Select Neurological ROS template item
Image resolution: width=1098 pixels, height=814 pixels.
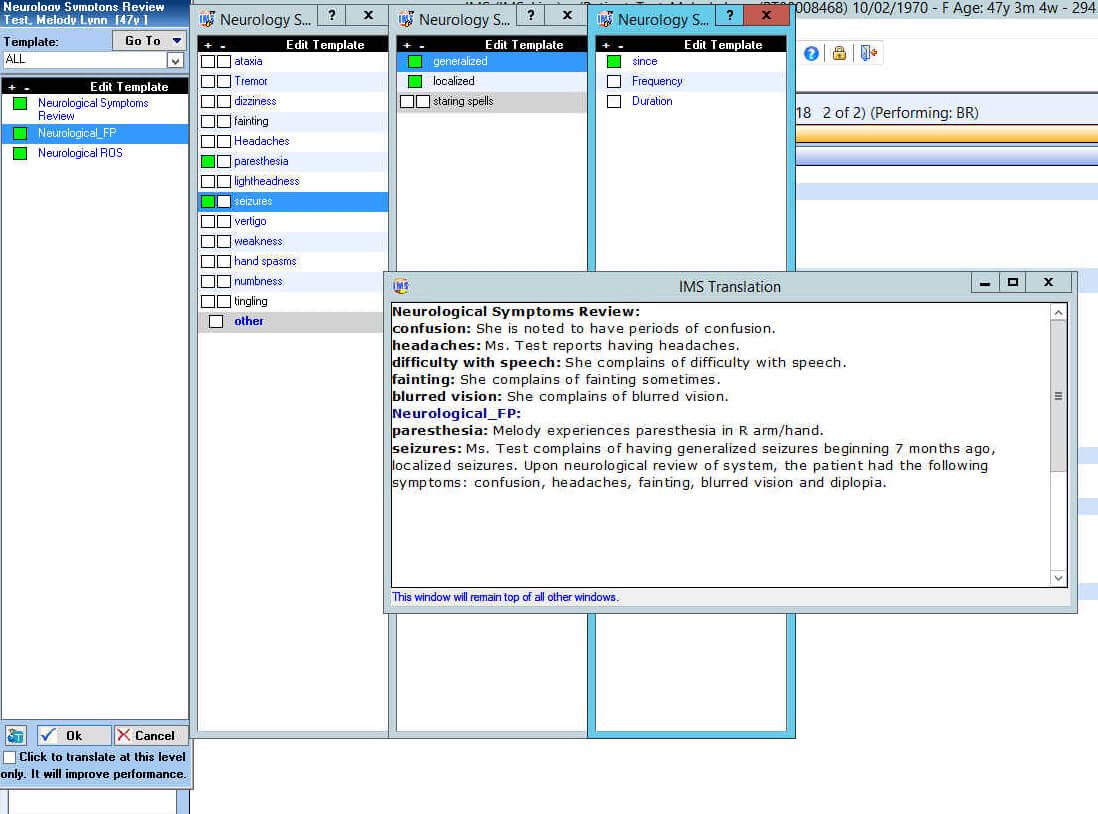click(x=80, y=153)
